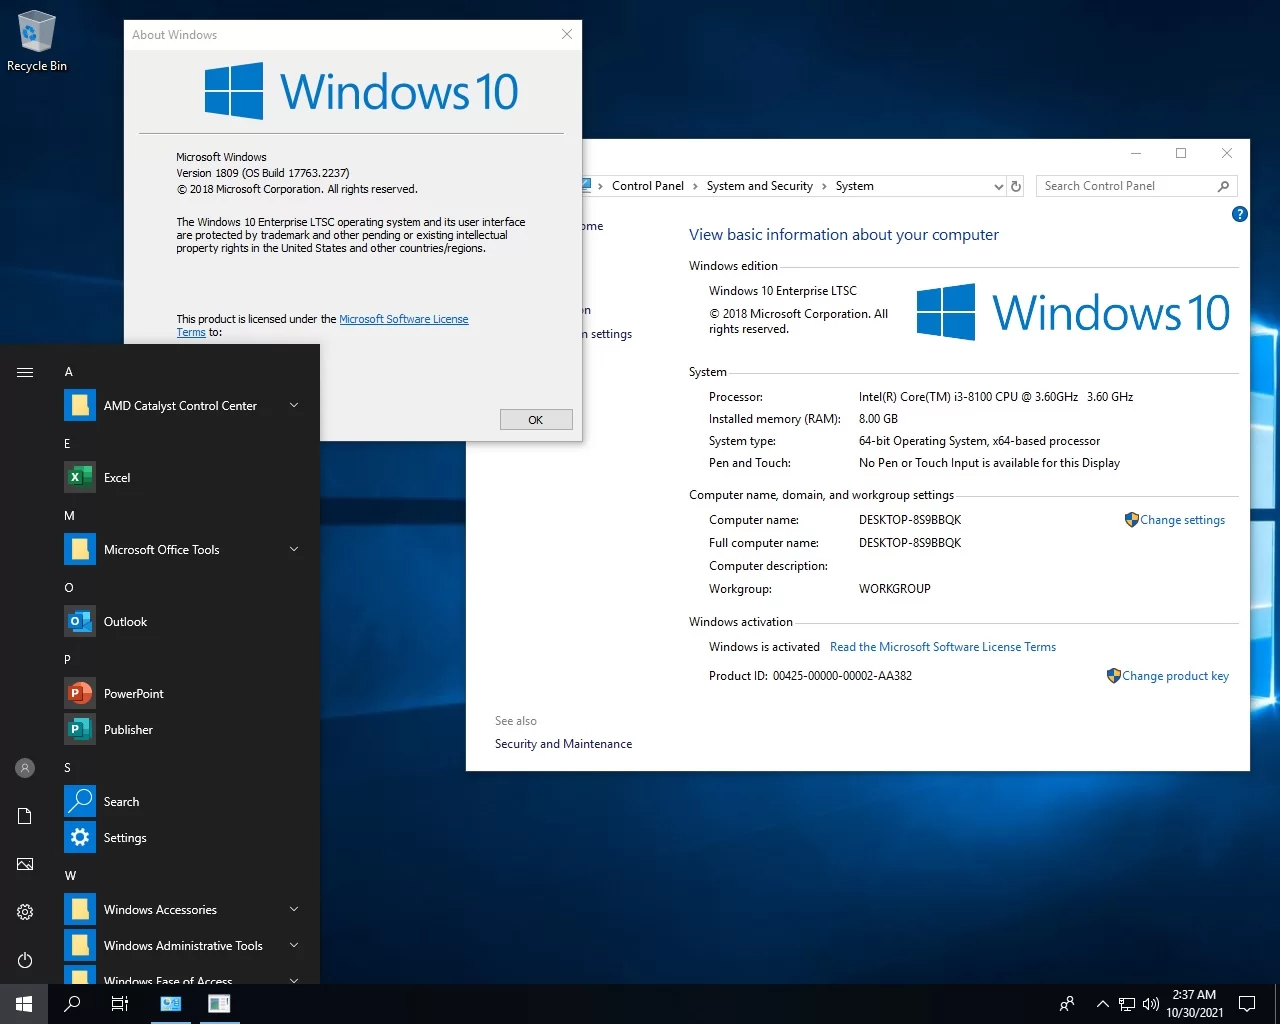Screen dimensions: 1280x1024
Task: Click the volume icon in system tray
Action: point(1151,1004)
